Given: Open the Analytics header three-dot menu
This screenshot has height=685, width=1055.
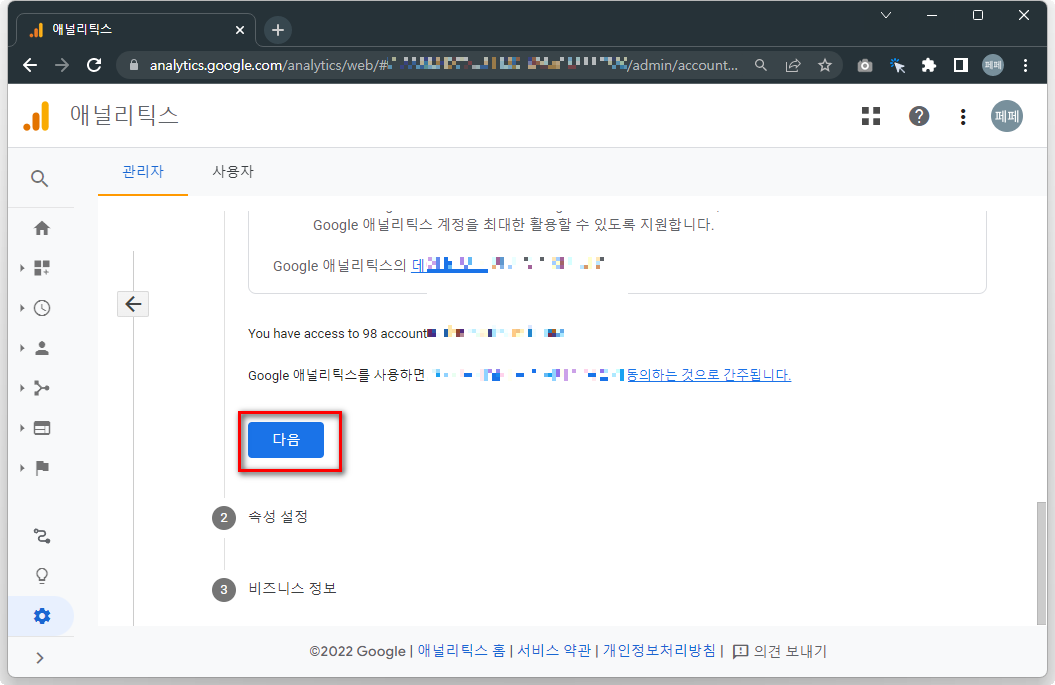Looking at the screenshot, I should pos(963,116).
